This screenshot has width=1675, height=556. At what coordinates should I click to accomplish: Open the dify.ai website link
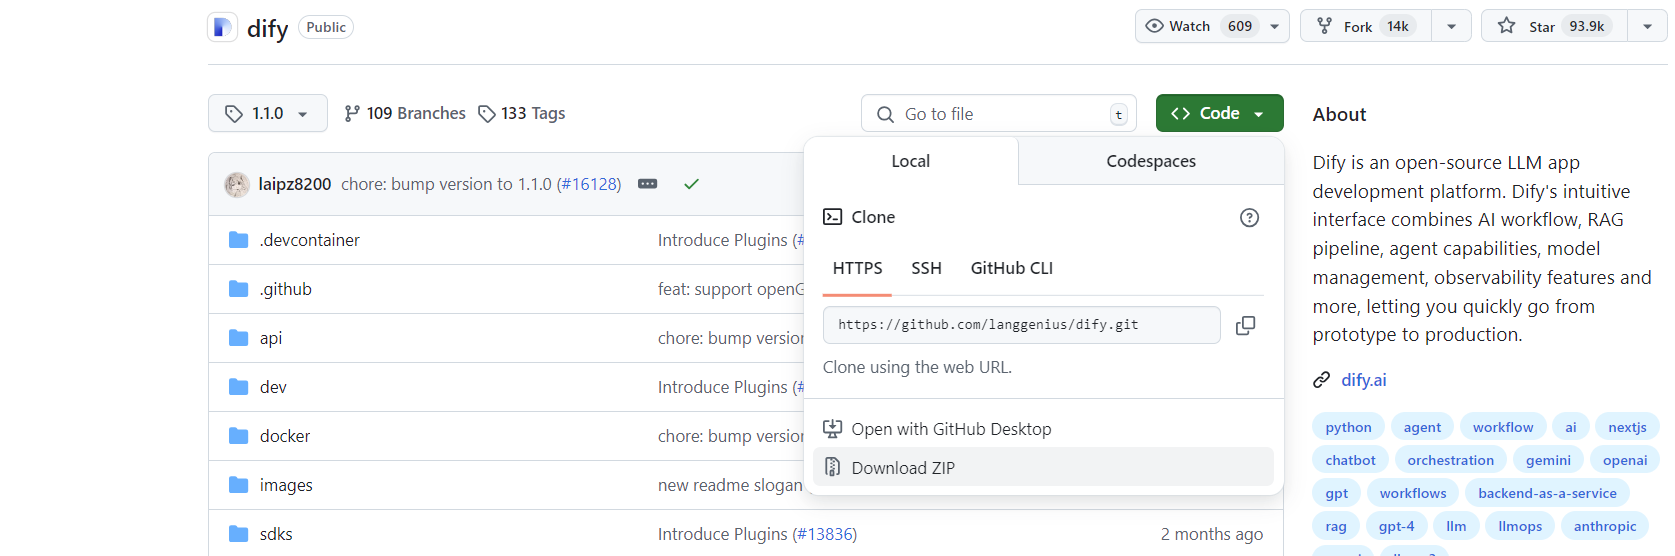[1364, 380]
